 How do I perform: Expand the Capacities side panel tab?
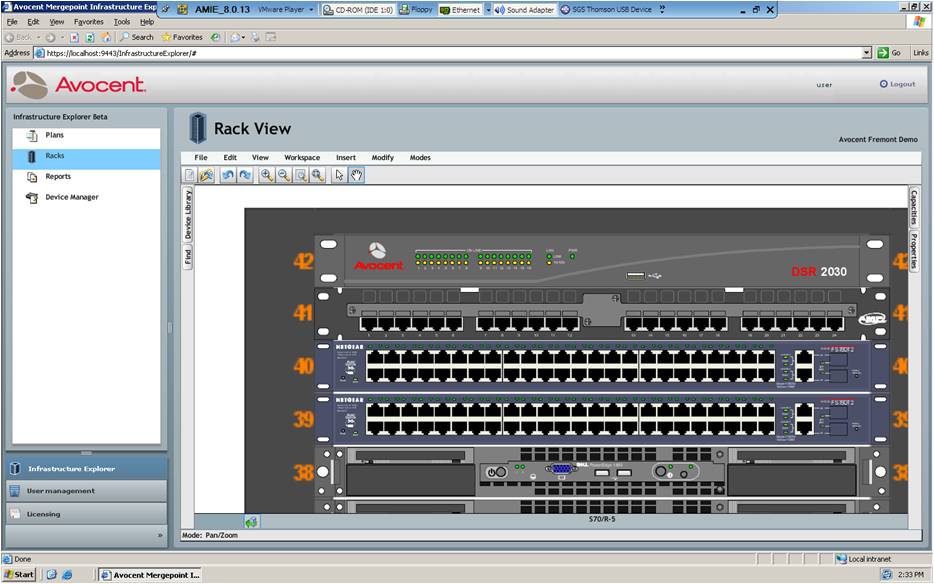913,207
